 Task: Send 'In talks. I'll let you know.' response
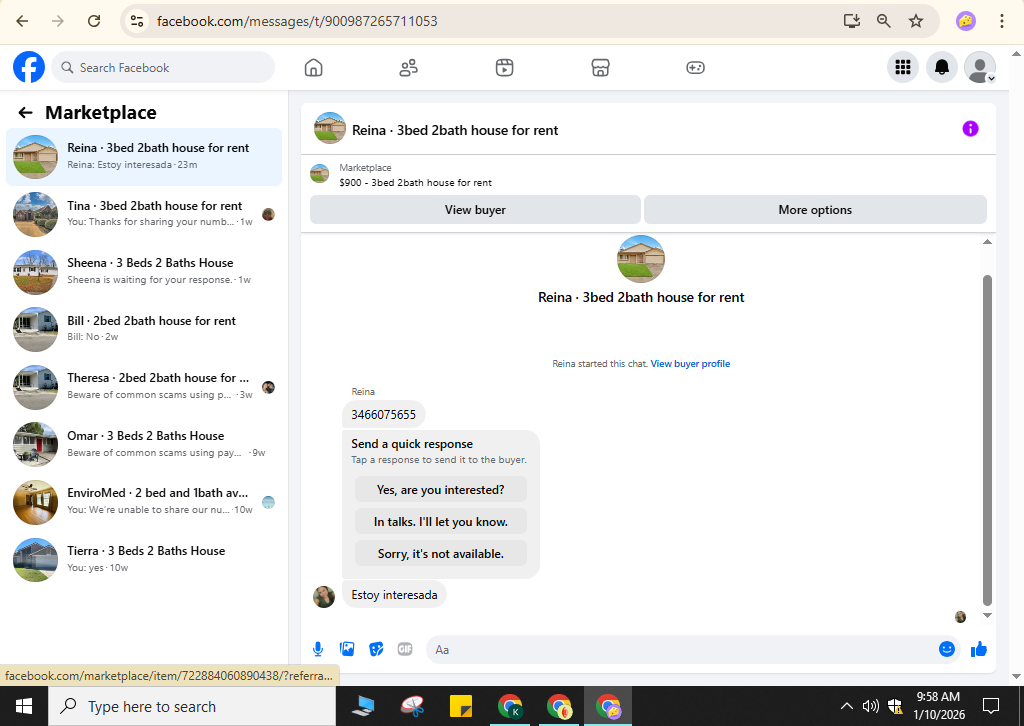tap(440, 522)
